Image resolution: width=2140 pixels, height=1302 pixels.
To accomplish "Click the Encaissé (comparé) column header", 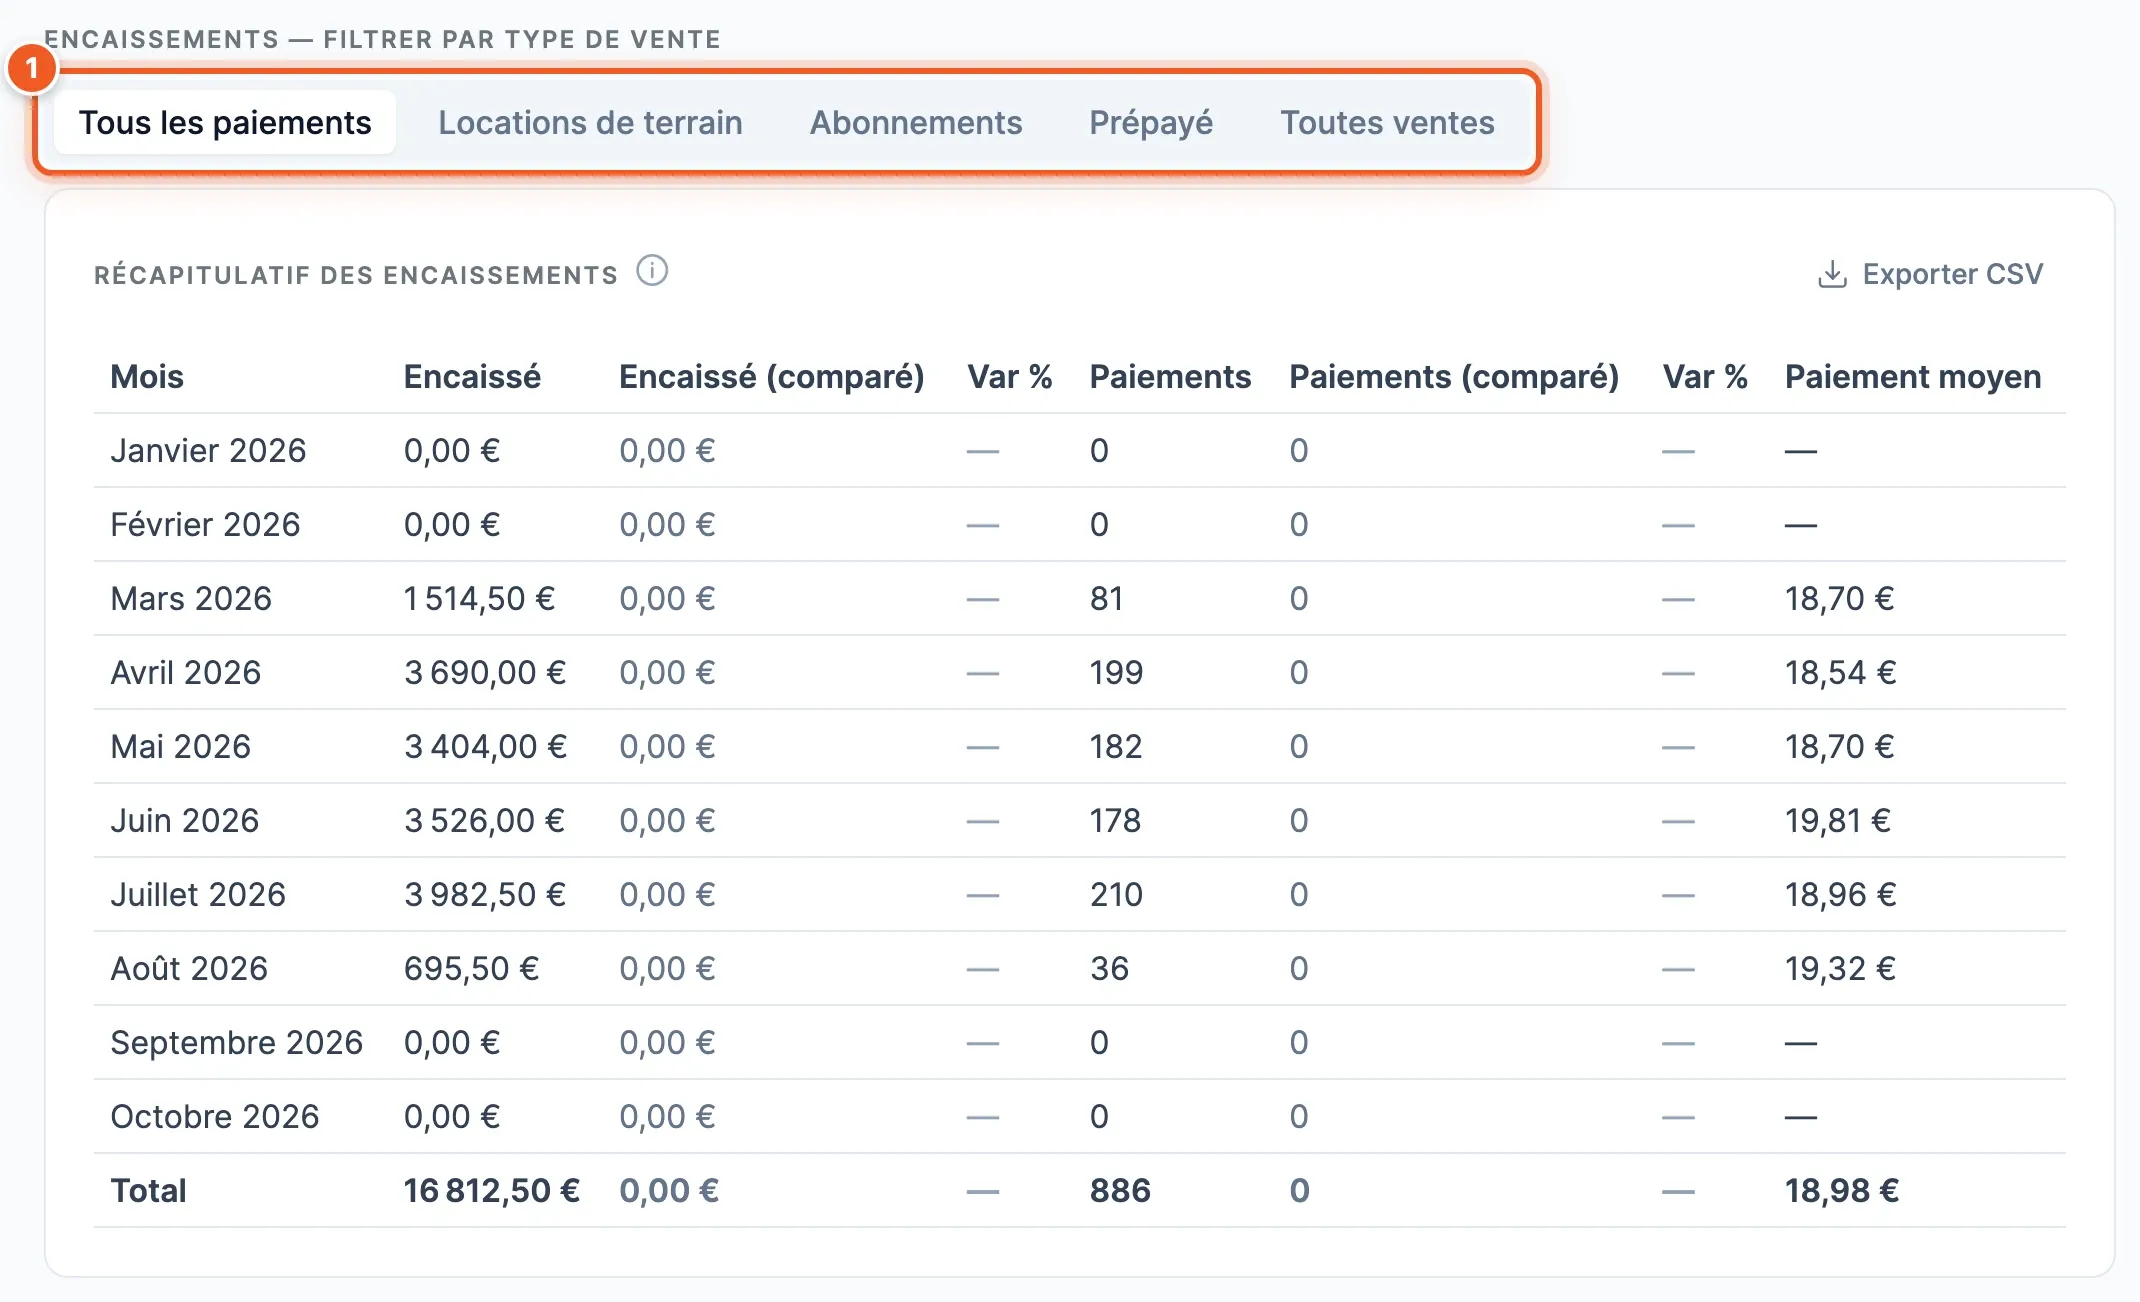I will 771,376.
